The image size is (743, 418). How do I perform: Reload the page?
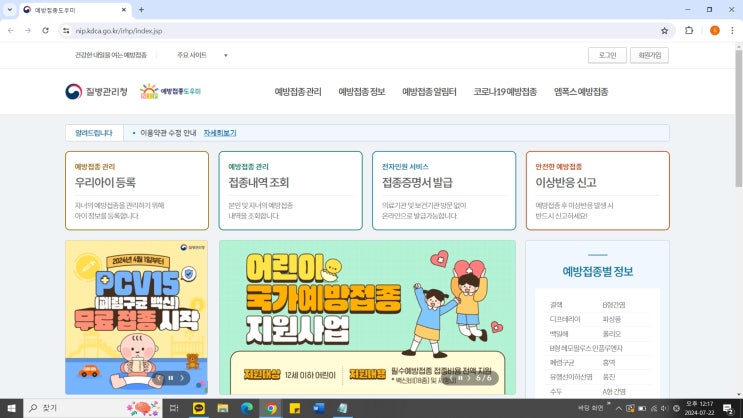coord(45,30)
